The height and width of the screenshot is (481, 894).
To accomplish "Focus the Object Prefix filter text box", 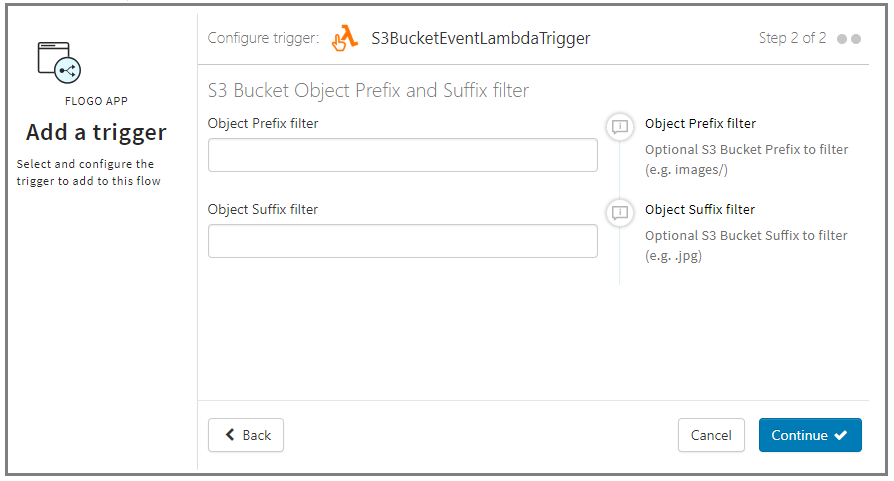I will [x=402, y=155].
